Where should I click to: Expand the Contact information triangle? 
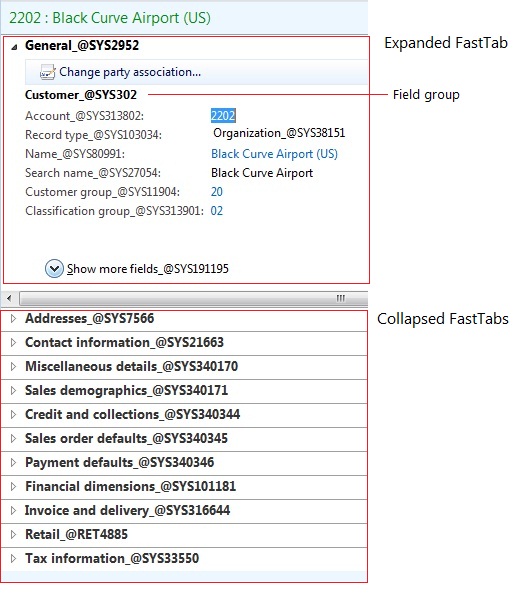pyautogui.click(x=13, y=342)
